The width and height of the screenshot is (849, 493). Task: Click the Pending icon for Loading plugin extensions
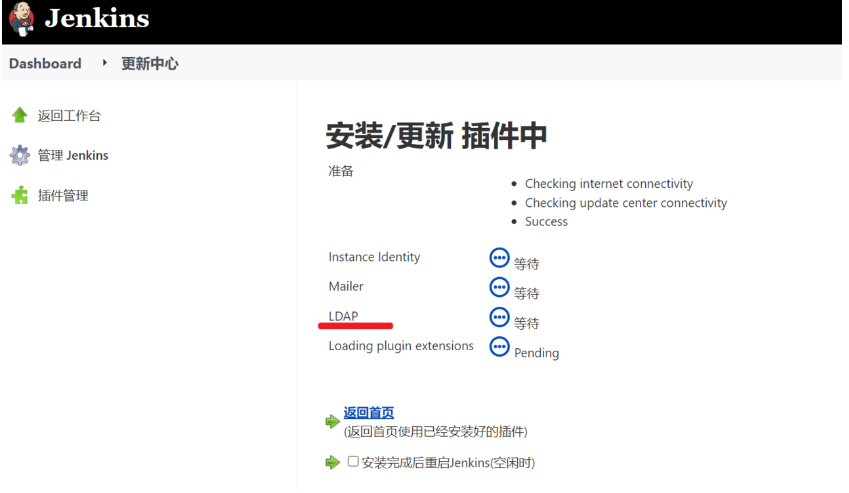[x=499, y=347]
